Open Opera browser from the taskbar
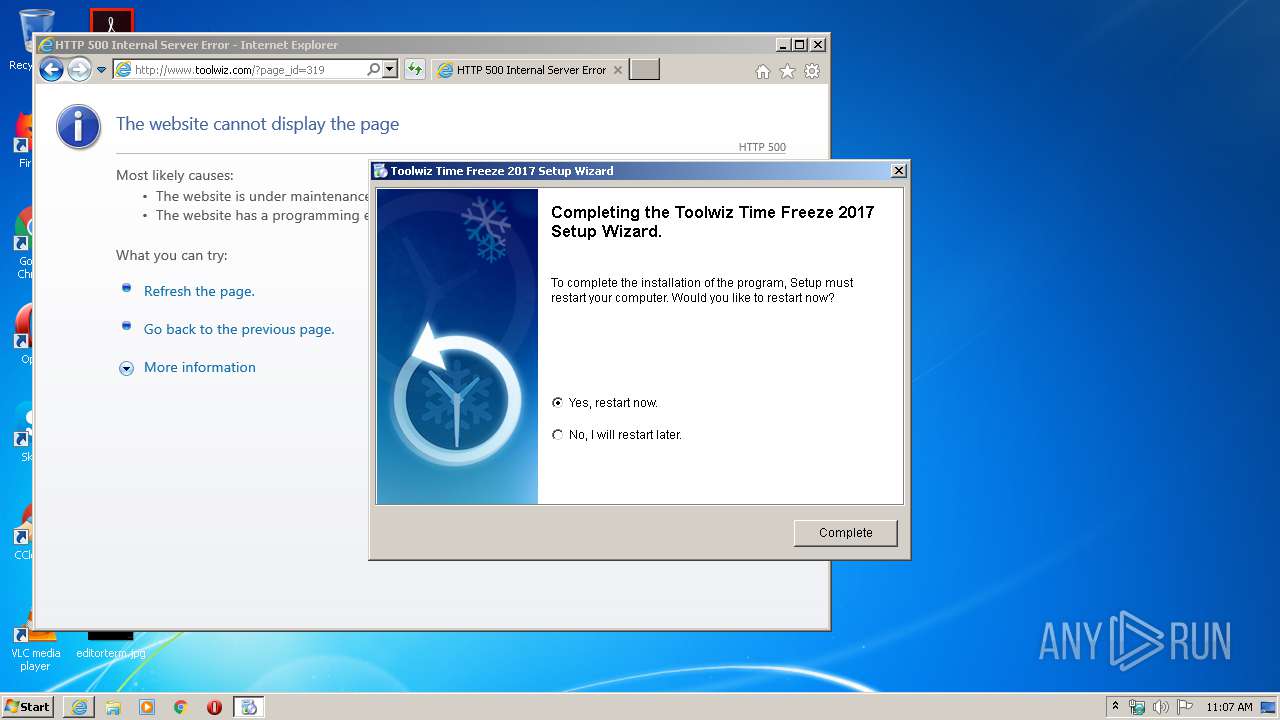Viewport: 1280px width, 720px height. pyautogui.click(x=214, y=707)
